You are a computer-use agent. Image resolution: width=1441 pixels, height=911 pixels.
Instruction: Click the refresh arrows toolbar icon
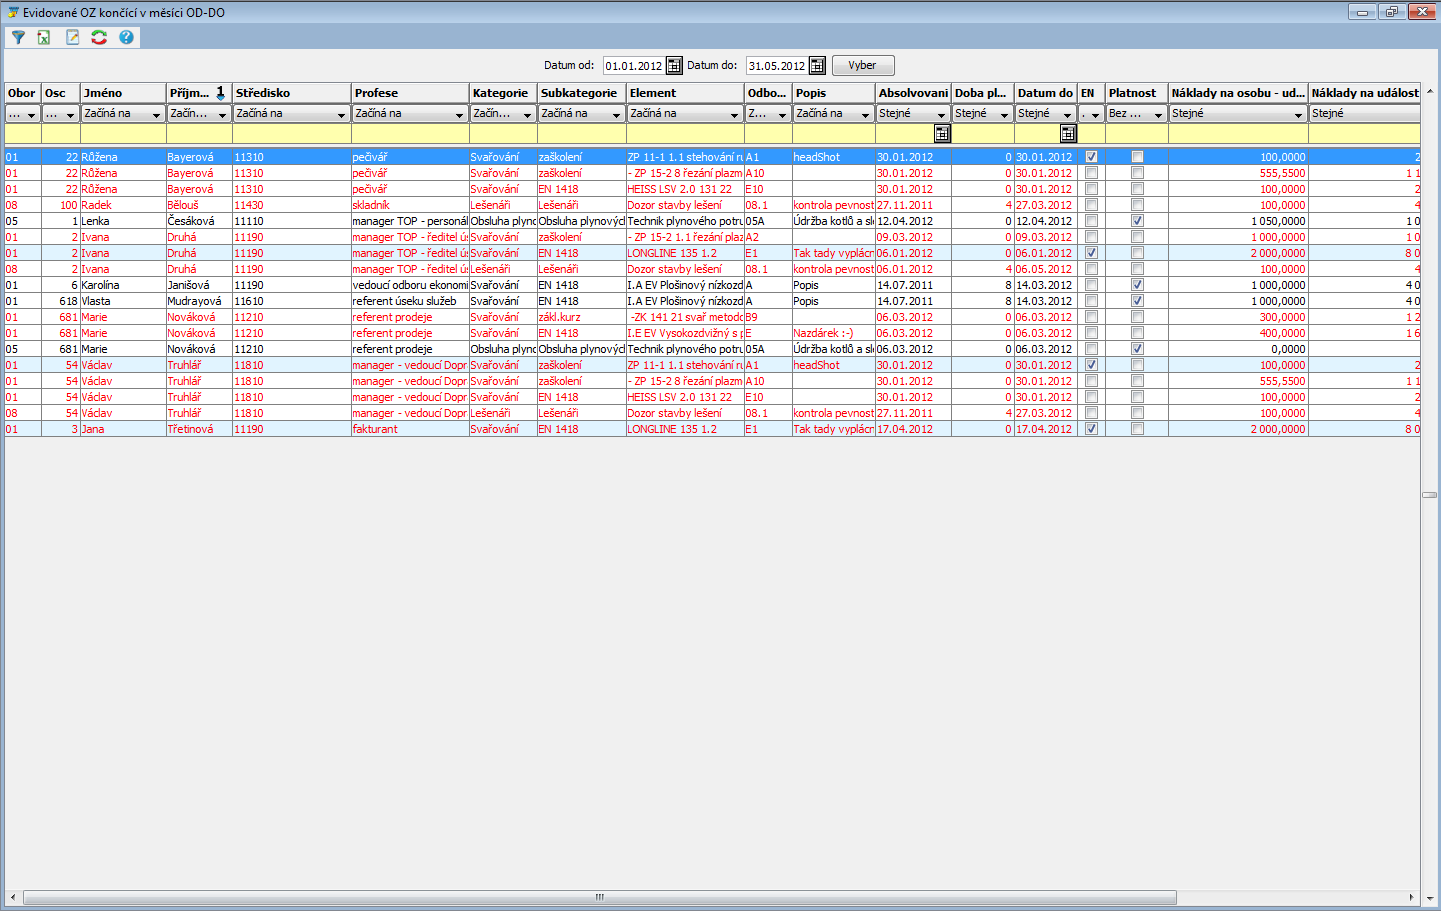[x=99, y=37]
